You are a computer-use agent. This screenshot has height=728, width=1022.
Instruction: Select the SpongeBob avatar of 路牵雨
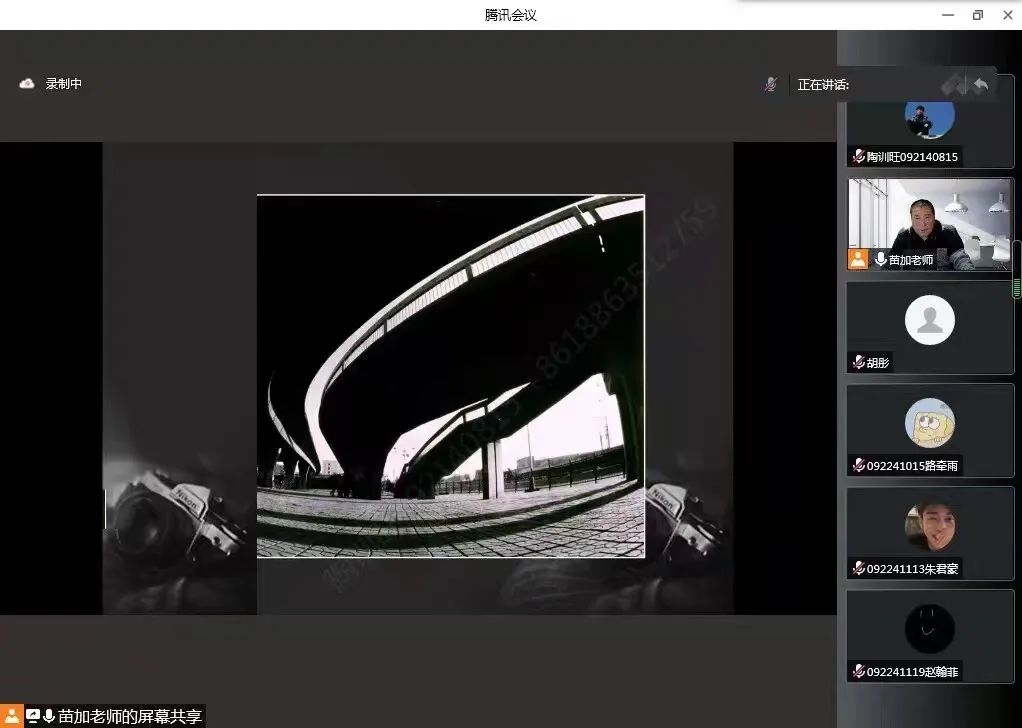click(930, 423)
